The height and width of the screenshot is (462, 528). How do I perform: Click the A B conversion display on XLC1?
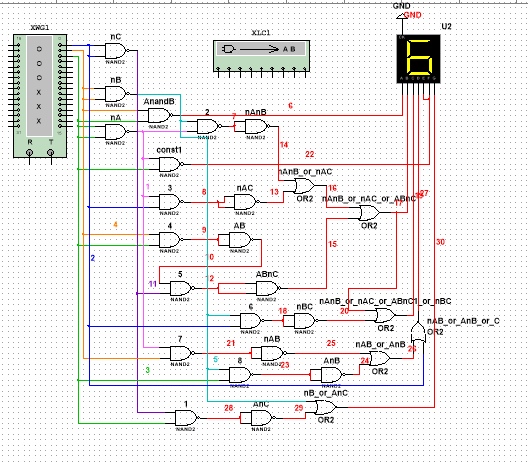261,49
